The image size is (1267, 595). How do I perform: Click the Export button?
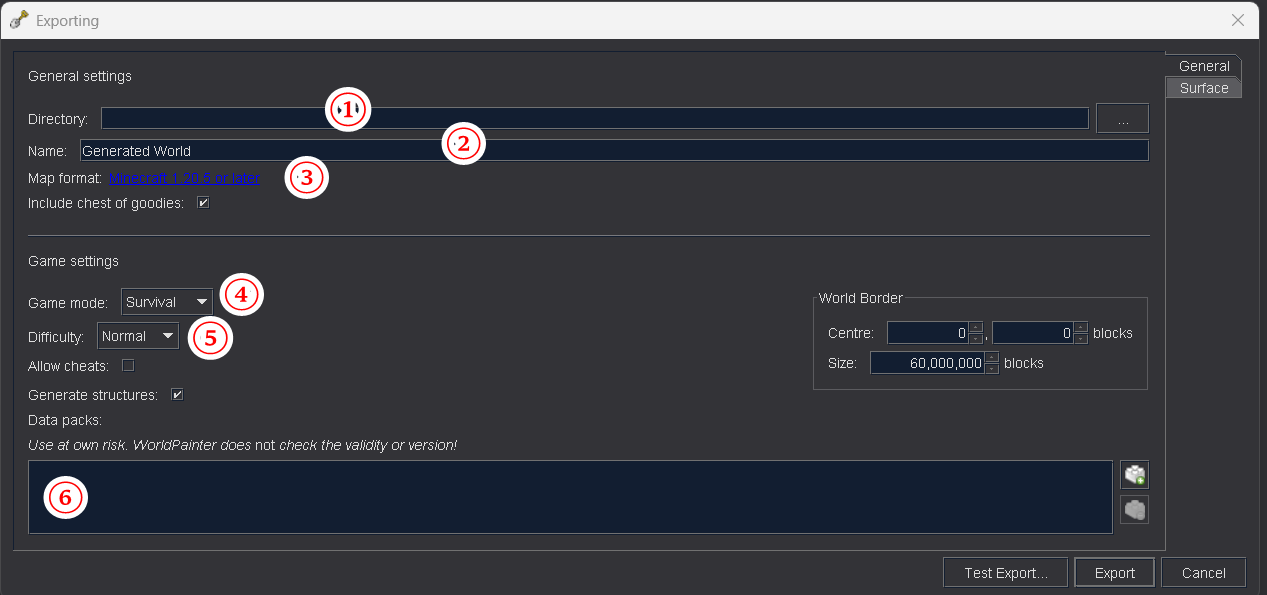pos(1114,573)
